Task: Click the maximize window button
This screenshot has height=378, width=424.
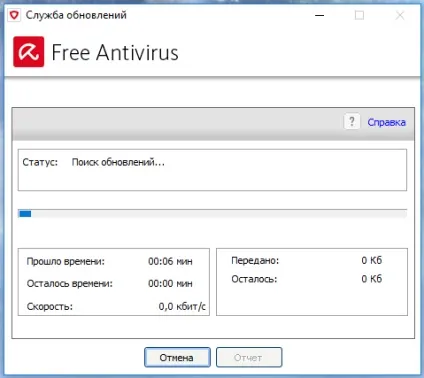Action: 359,15
